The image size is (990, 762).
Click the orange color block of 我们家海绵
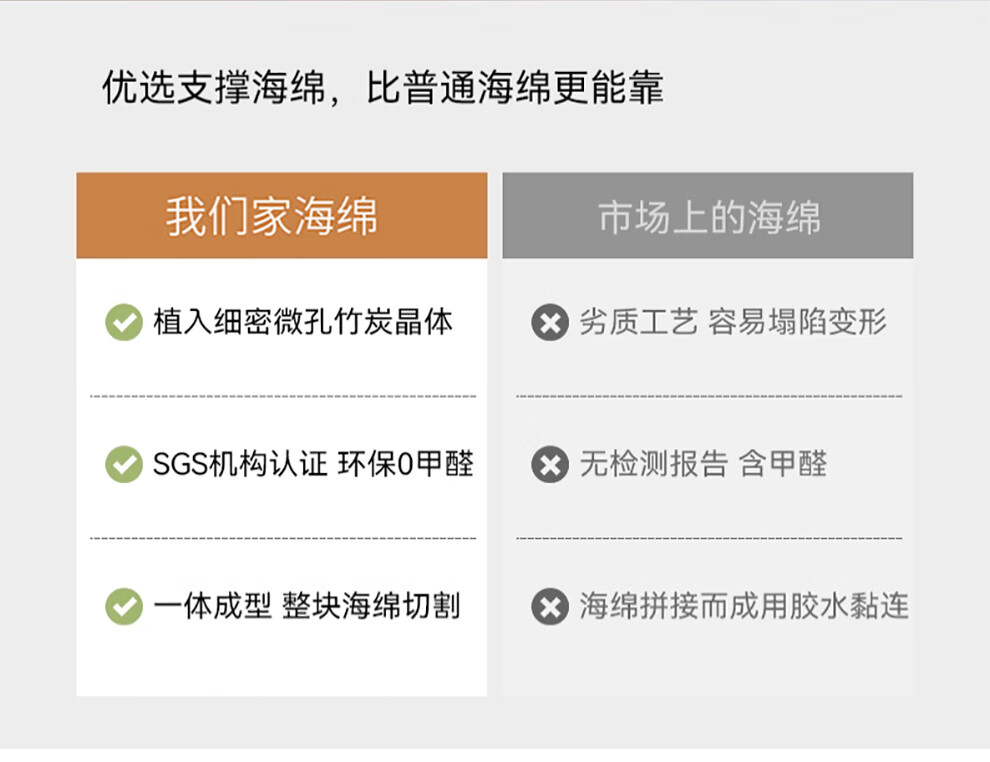click(x=282, y=215)
